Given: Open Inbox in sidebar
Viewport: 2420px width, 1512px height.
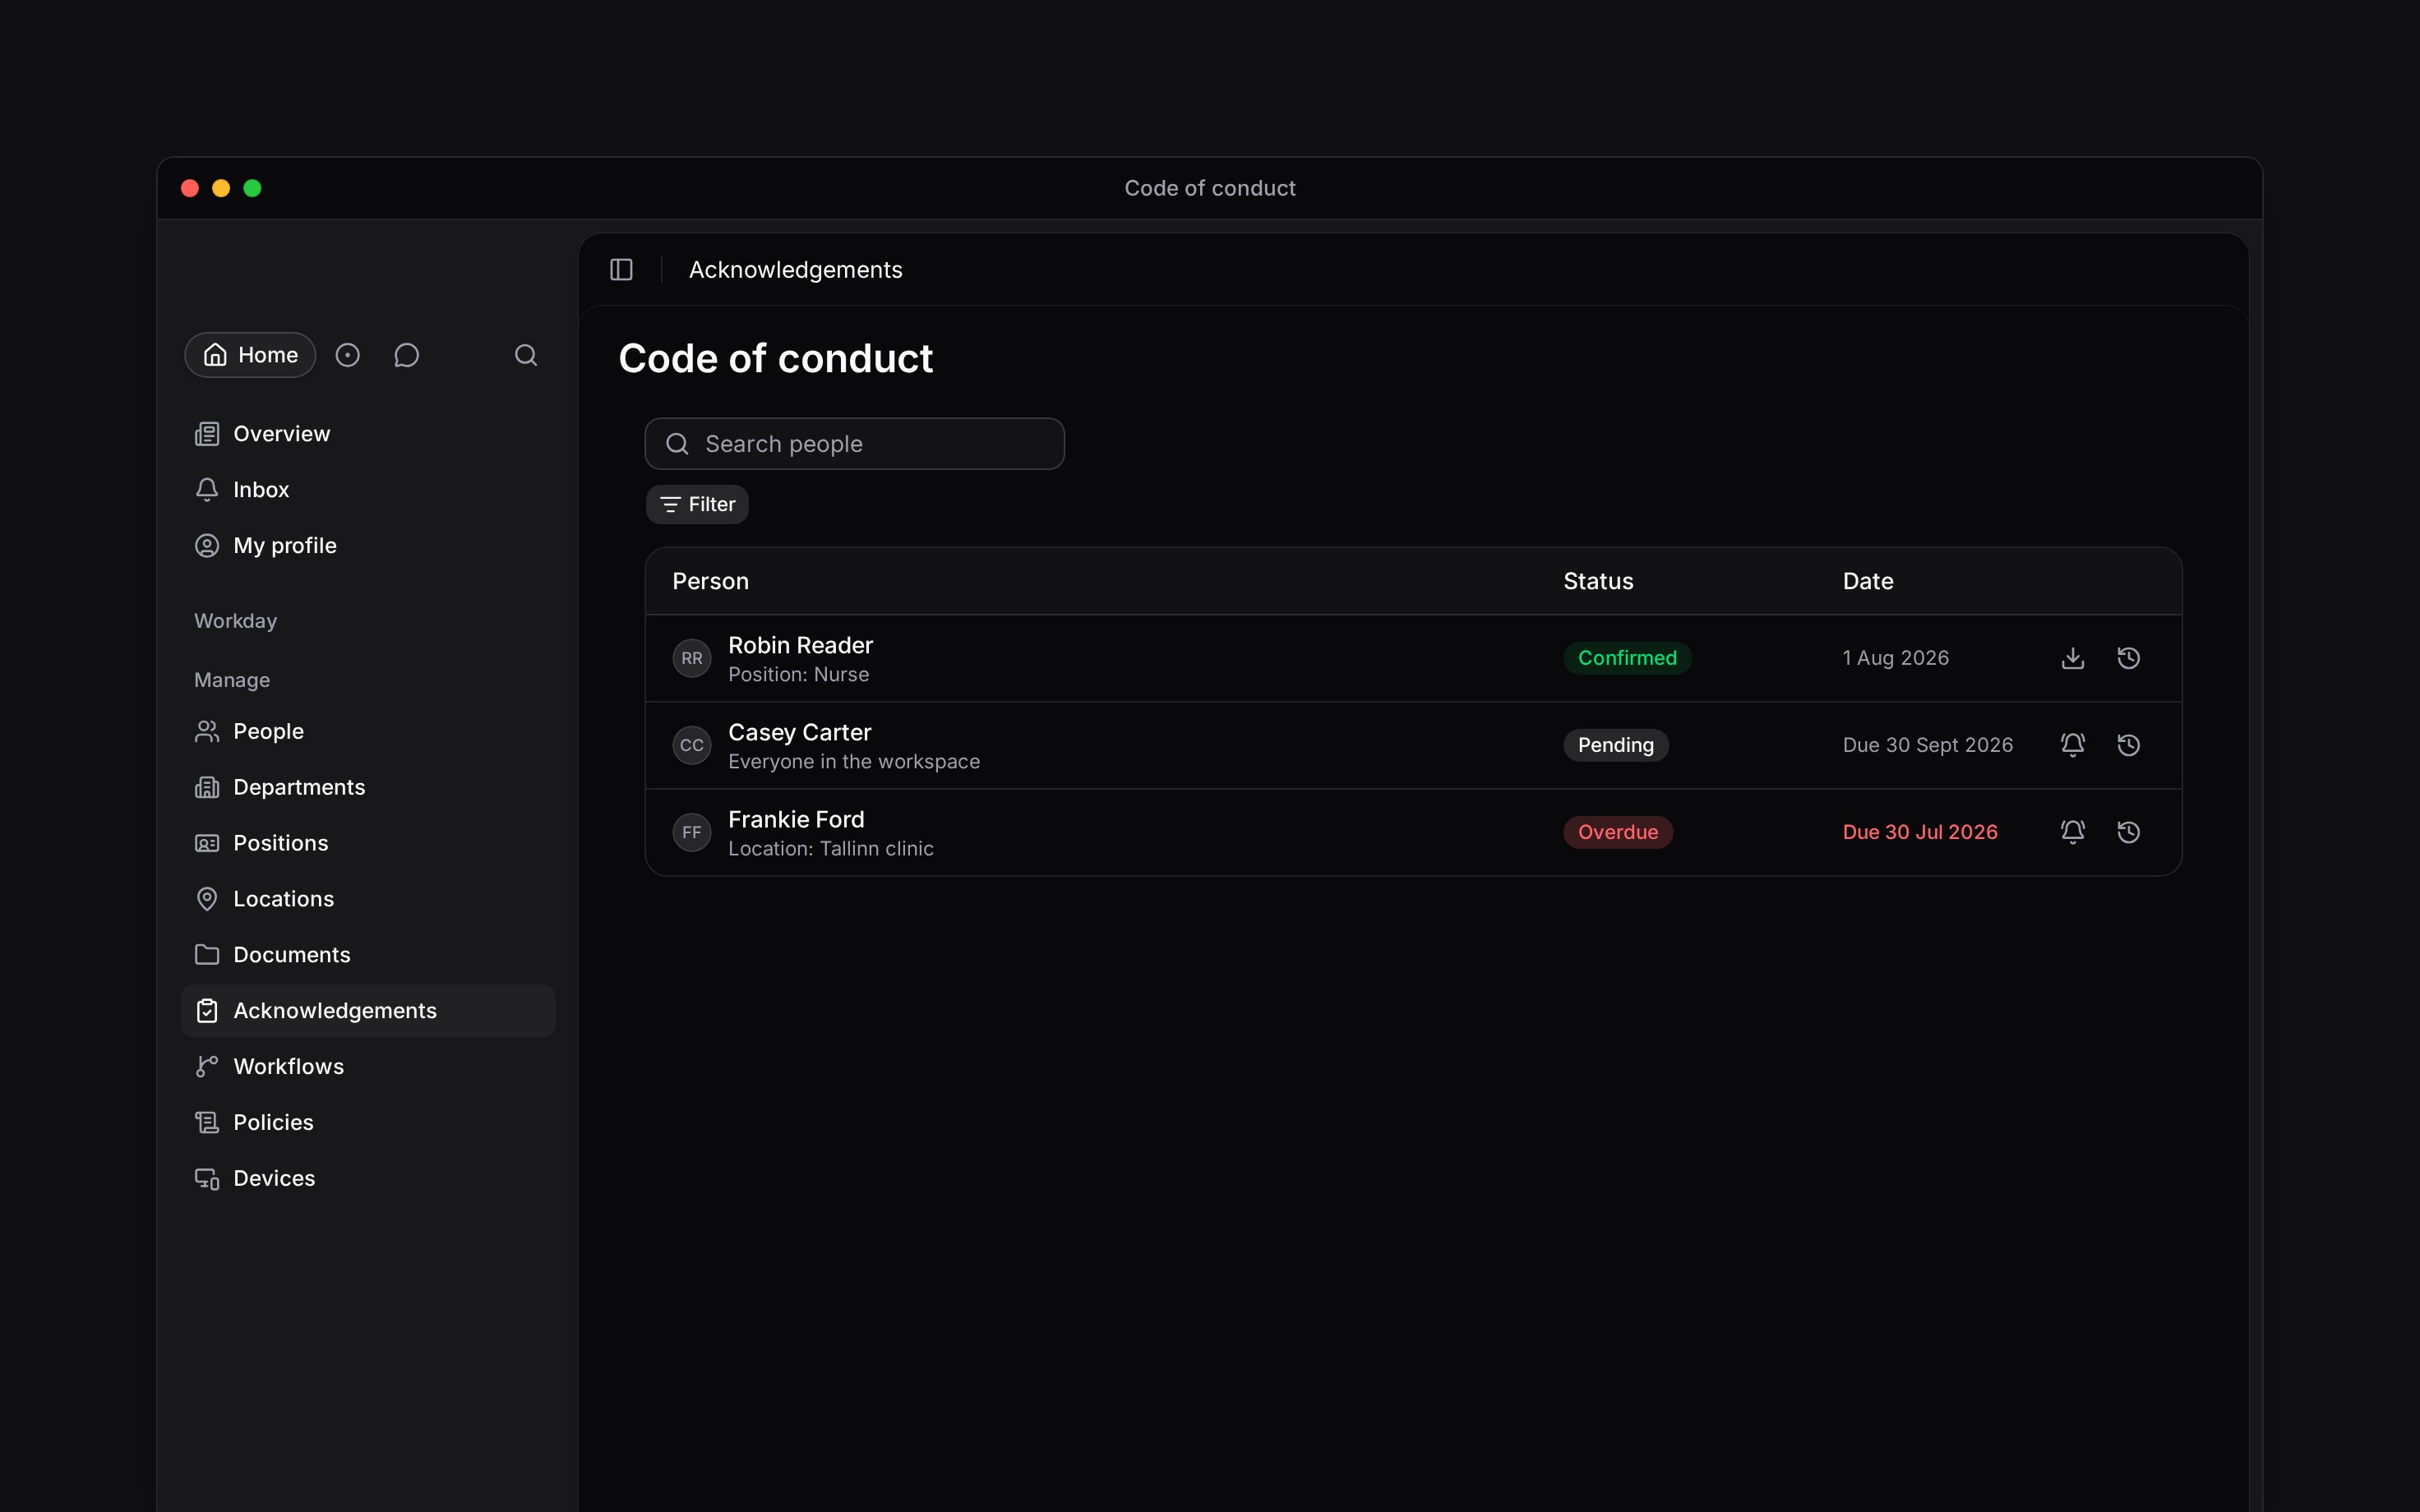Looking at the screenshot, I should [368, 490].
